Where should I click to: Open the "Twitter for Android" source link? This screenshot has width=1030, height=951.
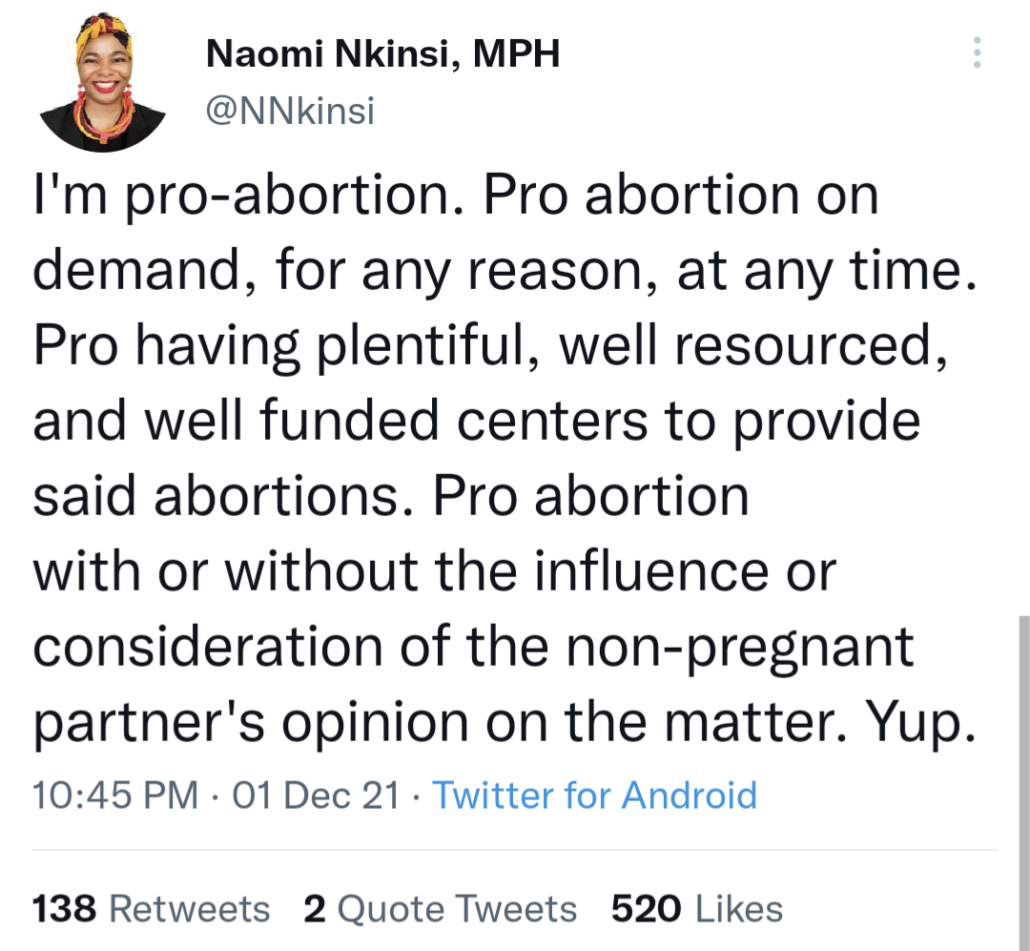tap(594, 796)
